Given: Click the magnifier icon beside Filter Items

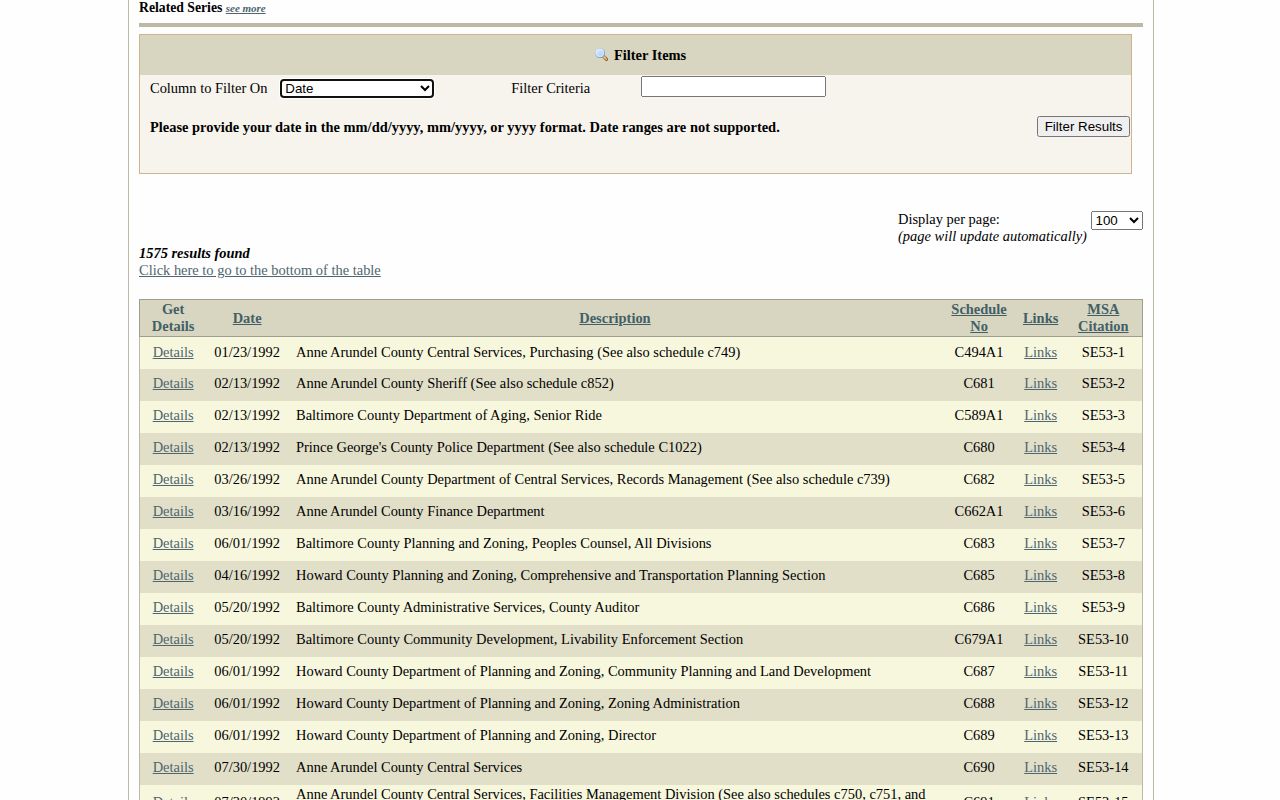Looking at the screenshot, I should click(601, 56).
